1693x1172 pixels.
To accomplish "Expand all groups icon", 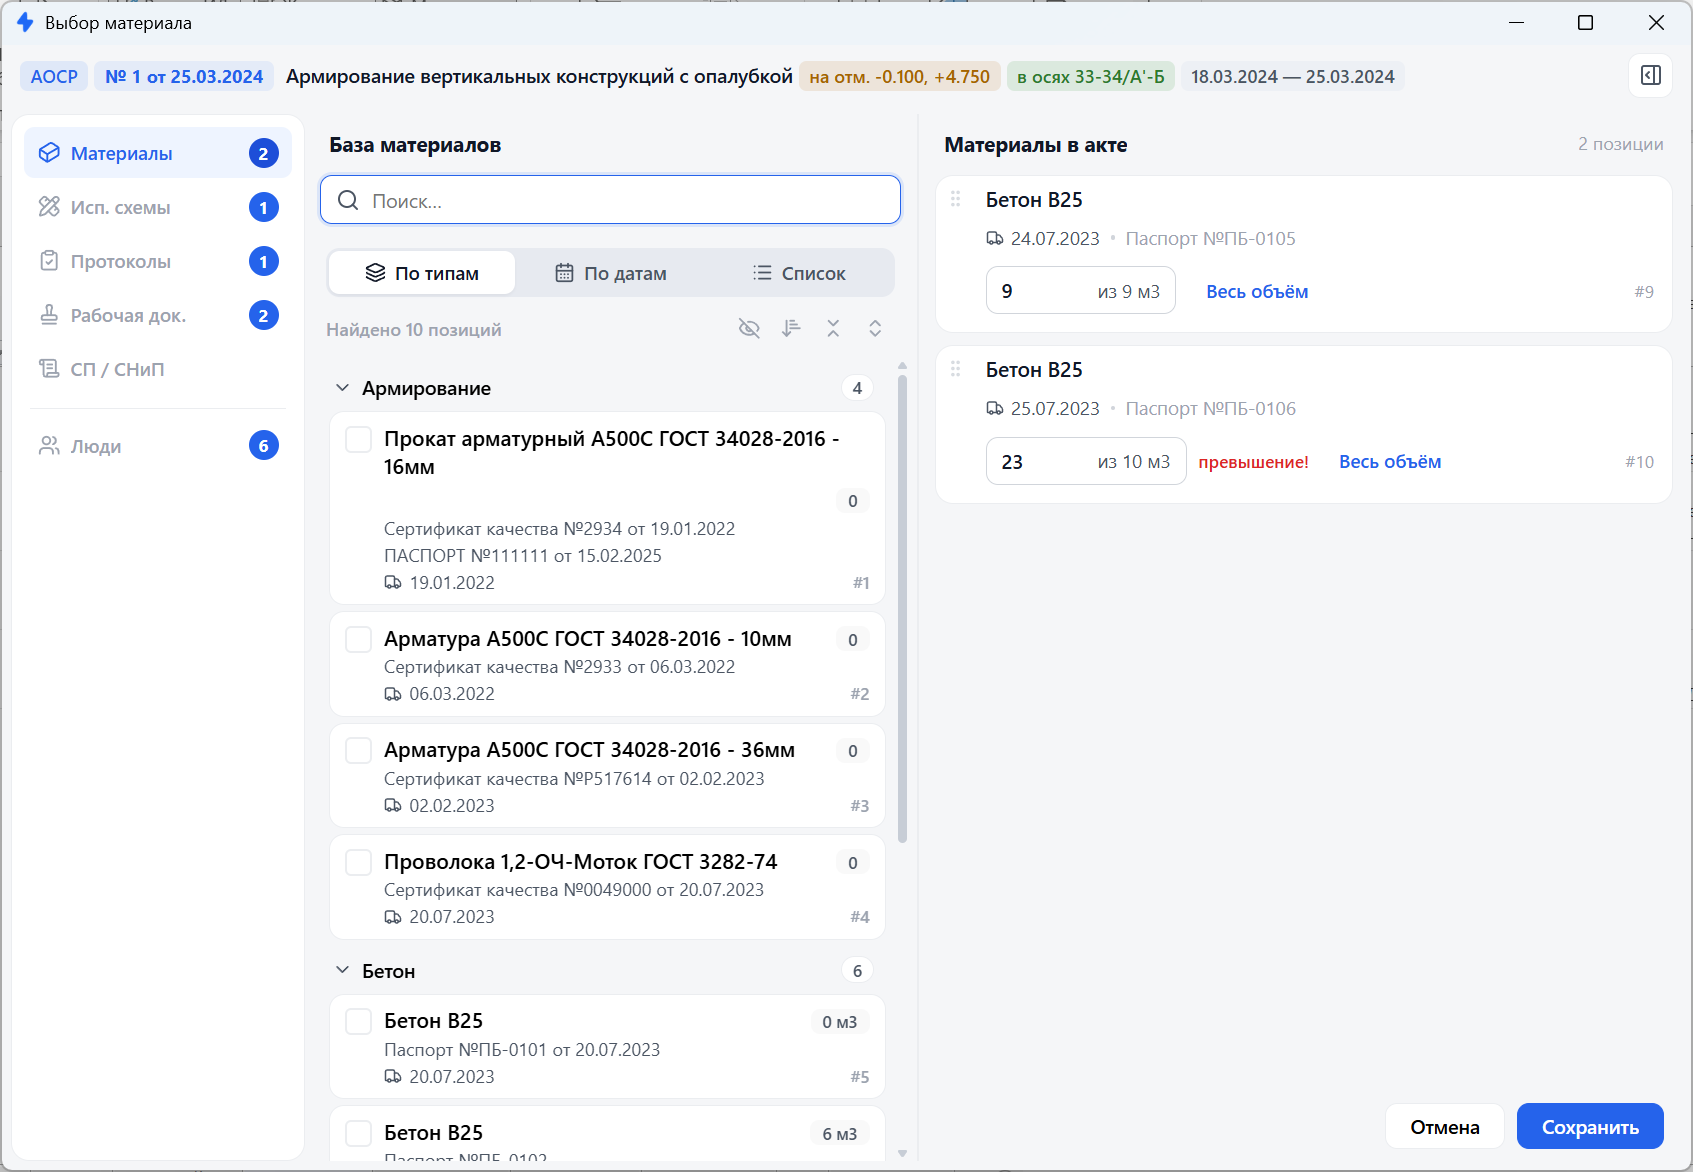I will click(x=875, y=329).
